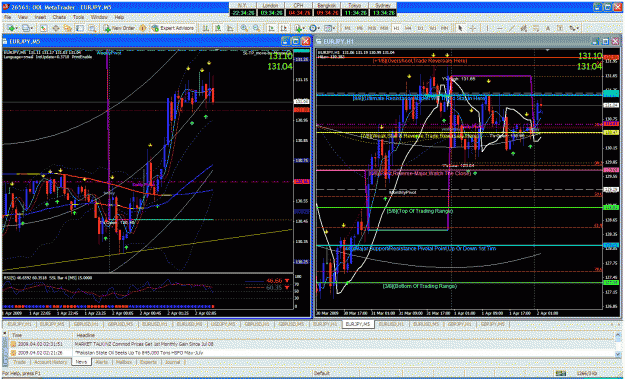Open the Tools menu

(79, 18)
